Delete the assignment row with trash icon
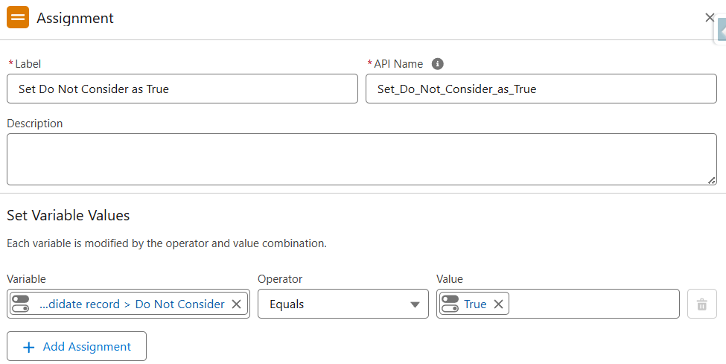726x364 pixels. (702, 304)
